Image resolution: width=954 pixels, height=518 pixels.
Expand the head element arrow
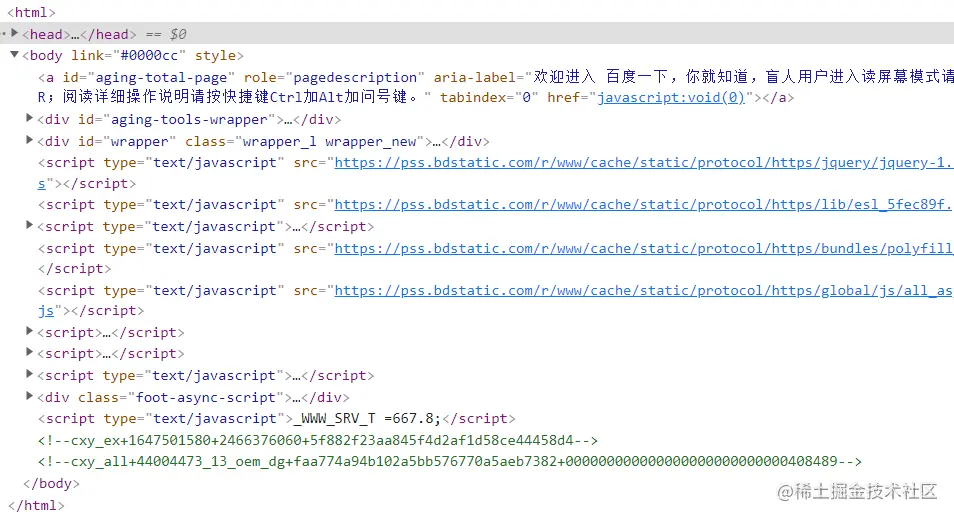click(15, 33)
